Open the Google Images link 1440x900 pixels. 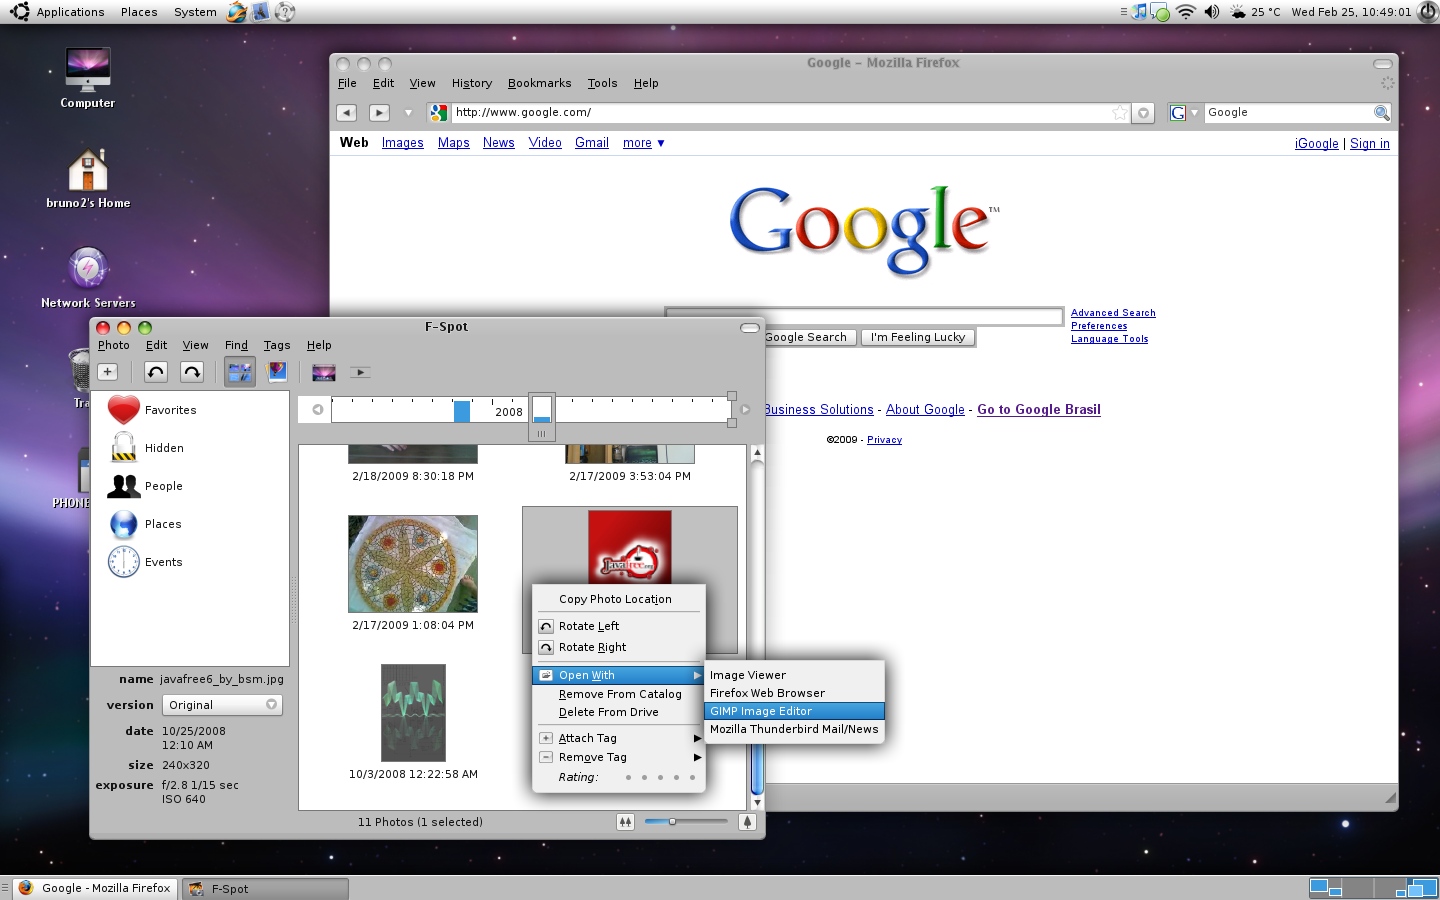(x=402, y=143)
